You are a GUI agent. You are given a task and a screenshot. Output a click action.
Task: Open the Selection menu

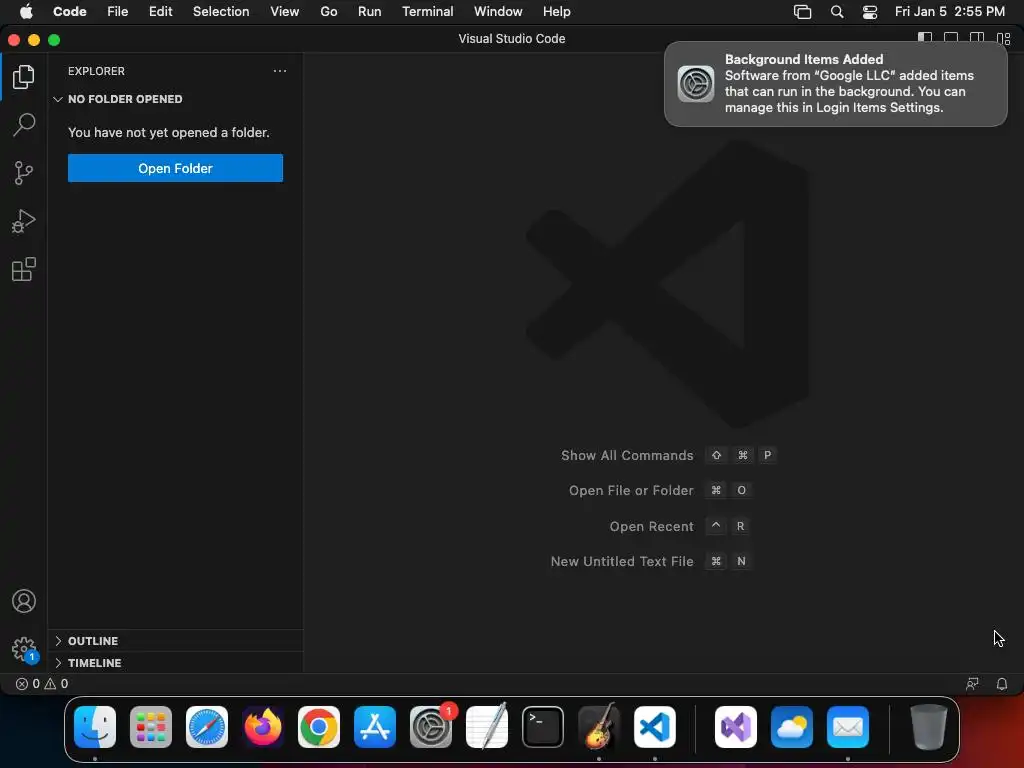pyautogui.click(x=221, y=12)
